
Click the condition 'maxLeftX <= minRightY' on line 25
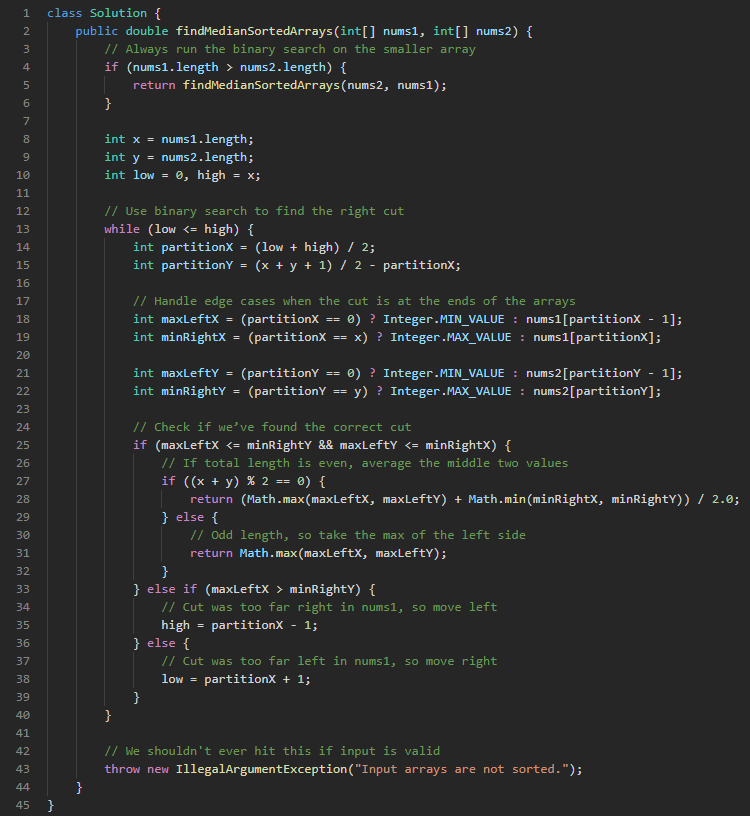[236, 445]
